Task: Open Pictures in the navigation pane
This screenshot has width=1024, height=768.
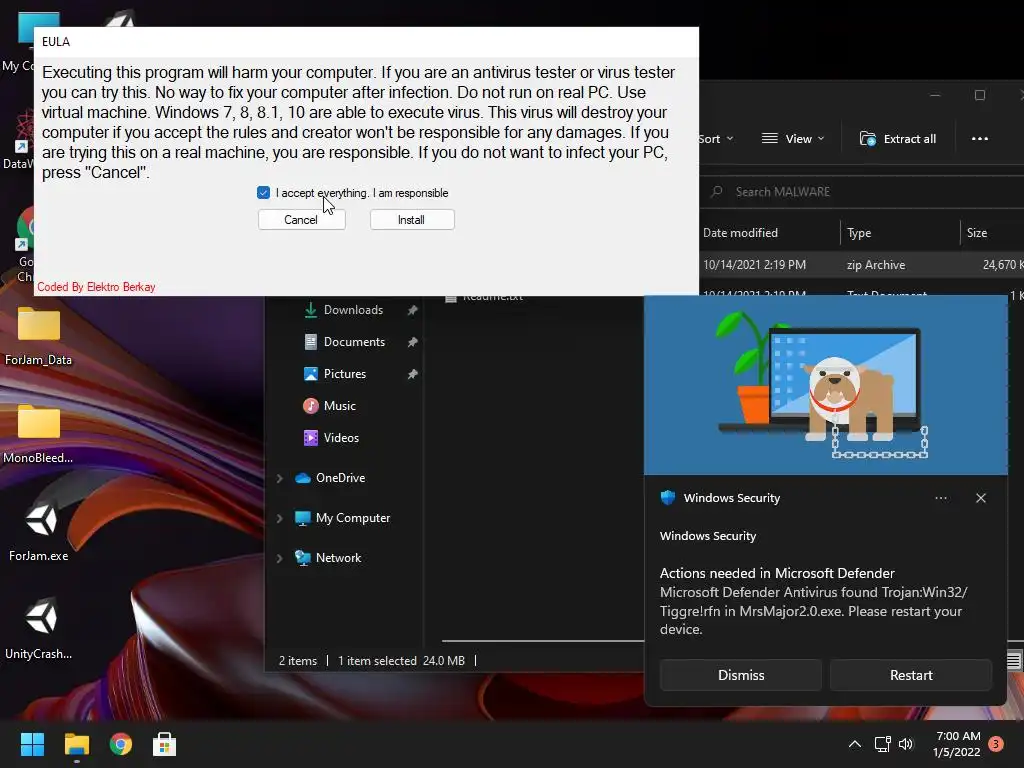Action: pos(344,374)
